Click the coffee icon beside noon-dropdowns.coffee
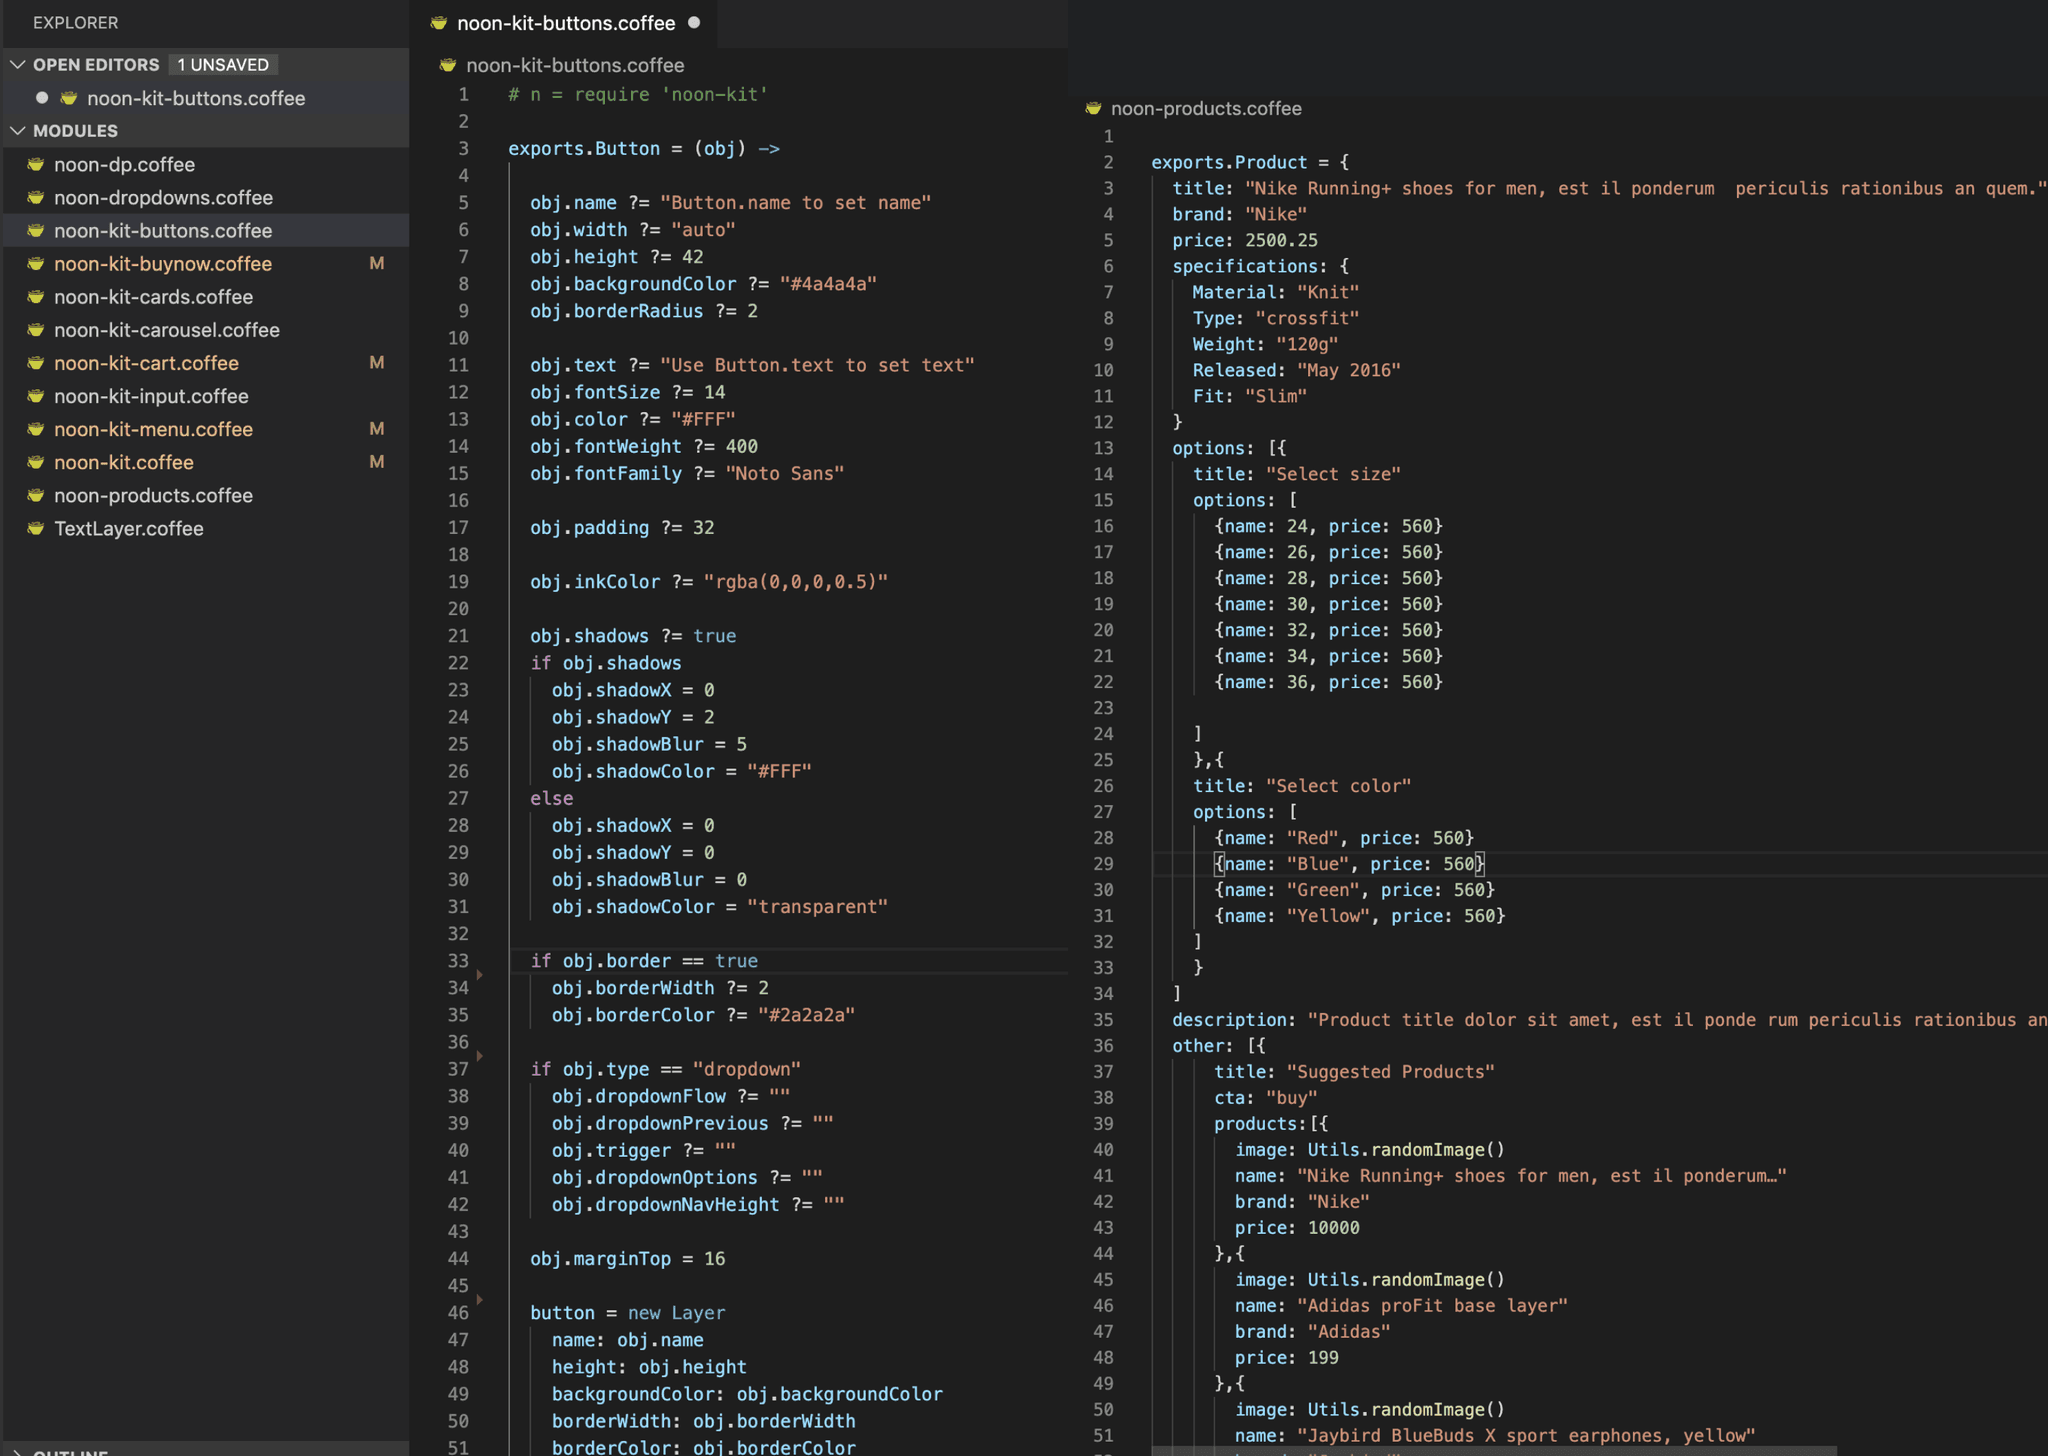 (x=36, y=197)
